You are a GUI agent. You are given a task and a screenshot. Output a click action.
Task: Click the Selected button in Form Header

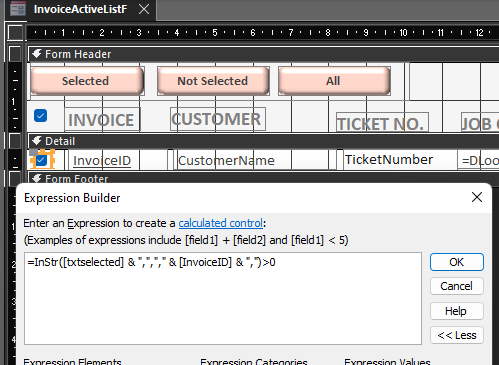point(87,81)
